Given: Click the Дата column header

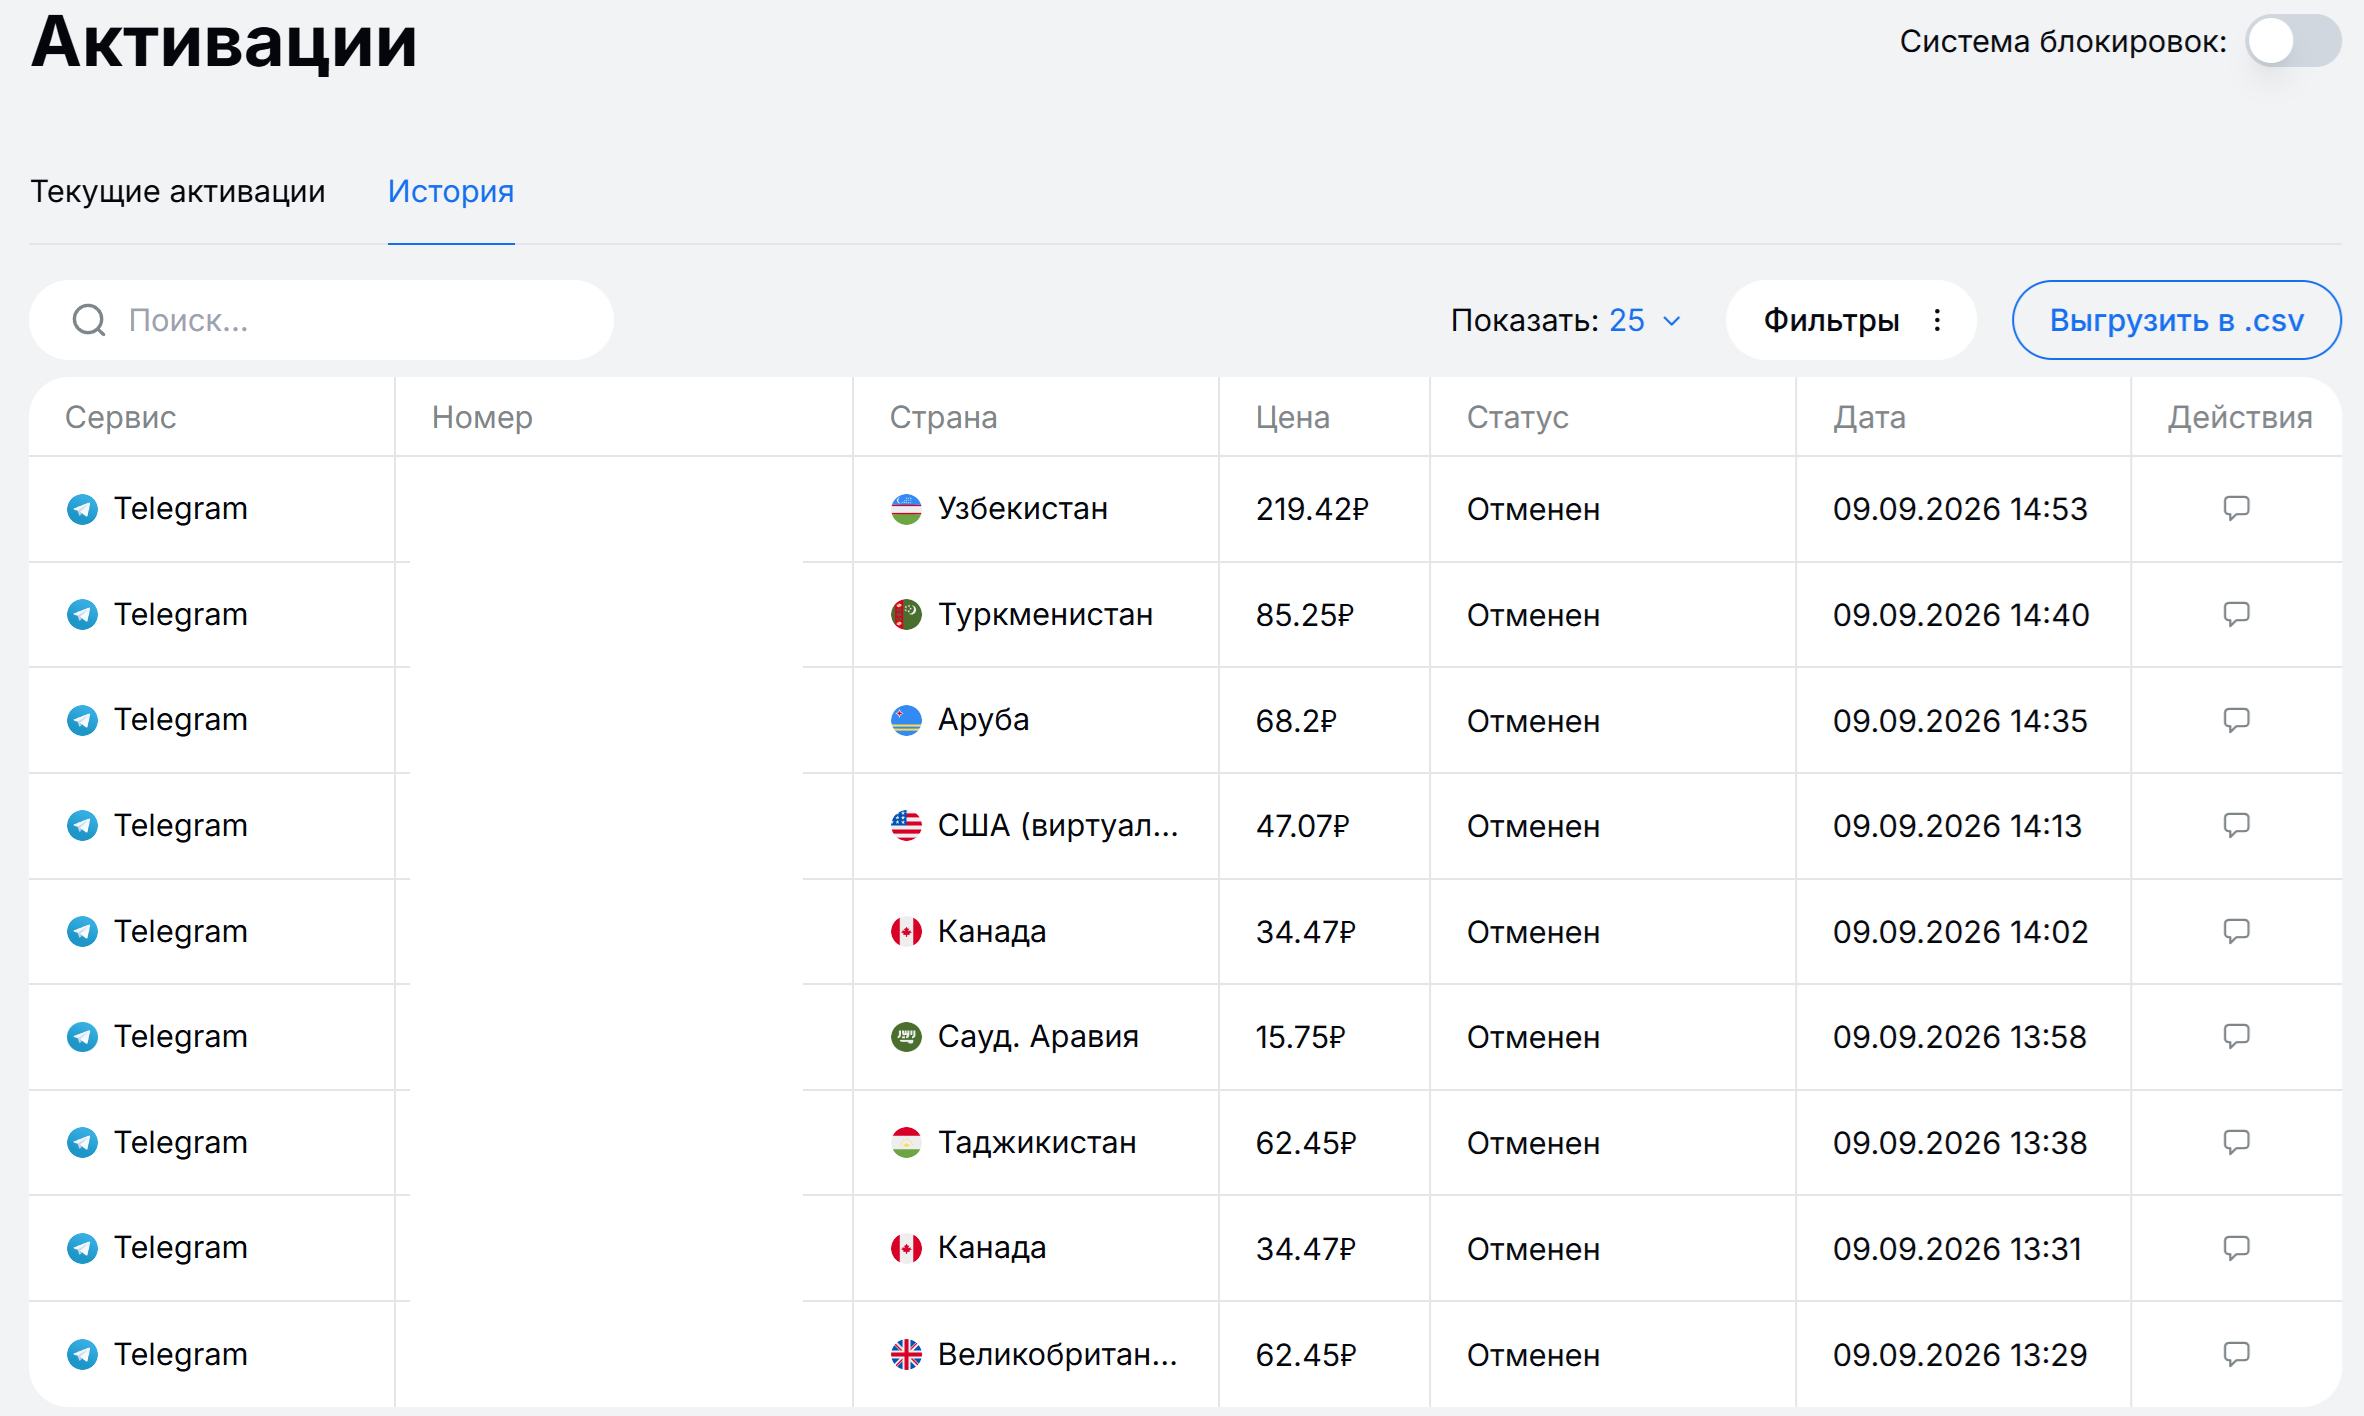Looking at the screenshot, I should click(x=1869, y=417).
